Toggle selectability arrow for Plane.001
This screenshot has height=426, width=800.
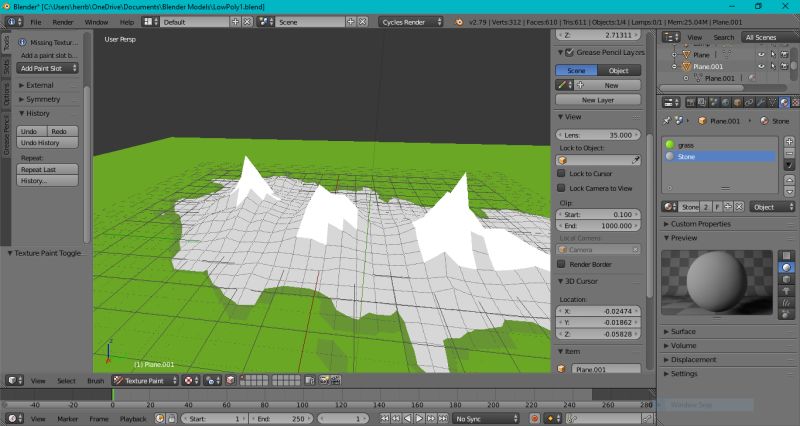[773, 66]
